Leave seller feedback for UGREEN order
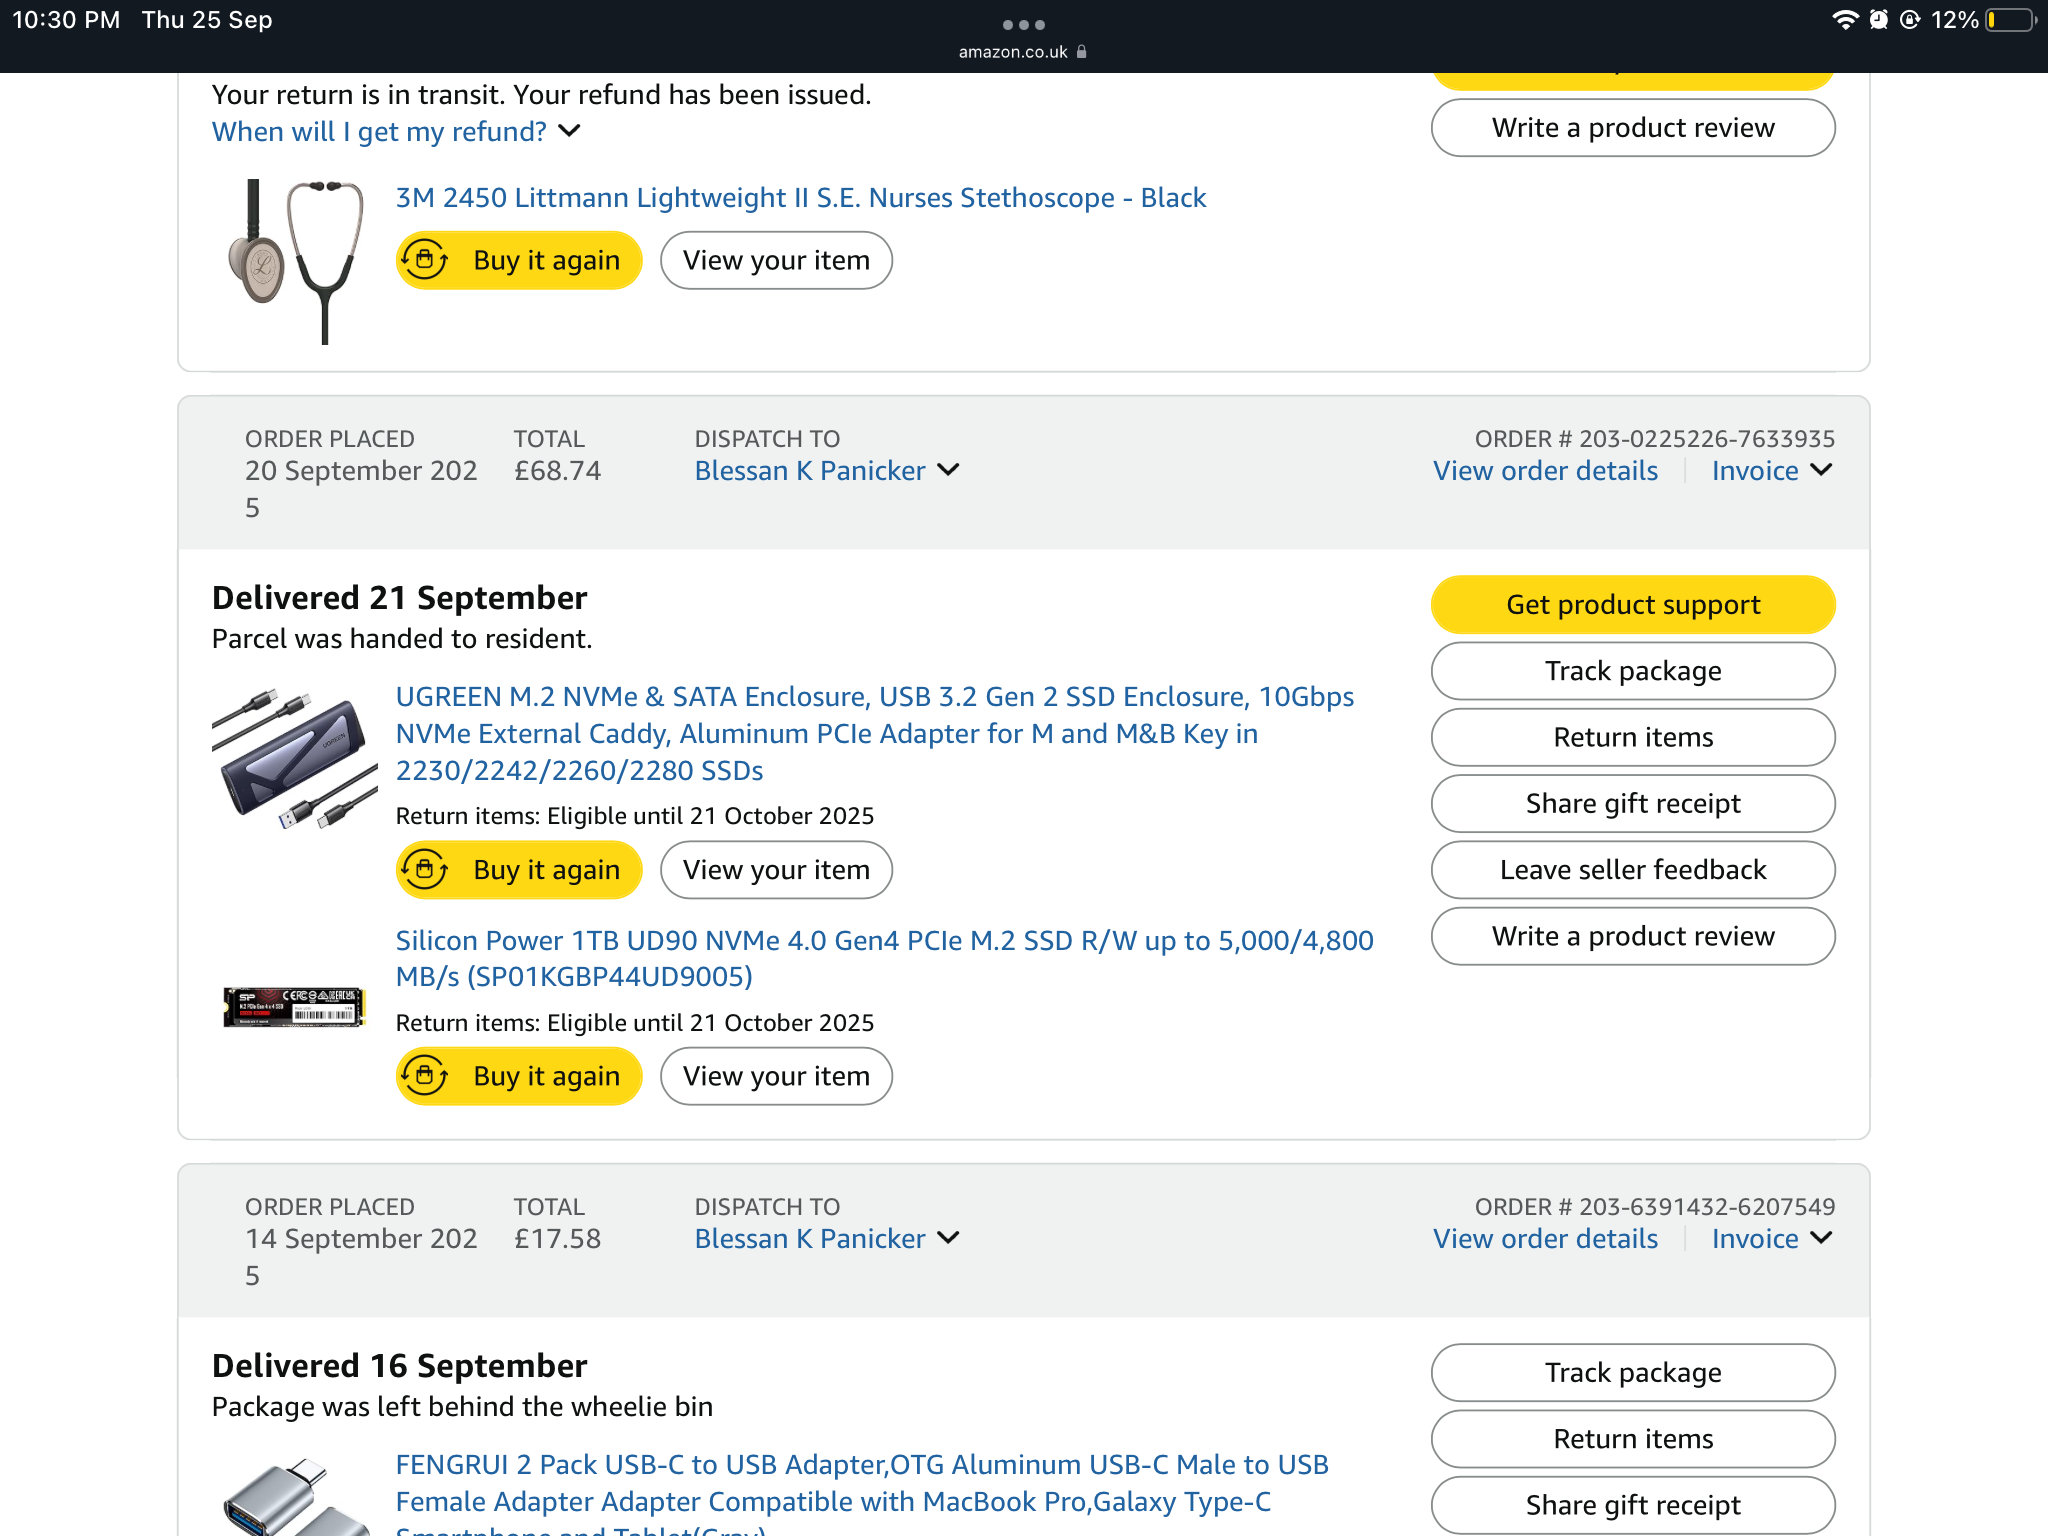 coord(1632,870)
